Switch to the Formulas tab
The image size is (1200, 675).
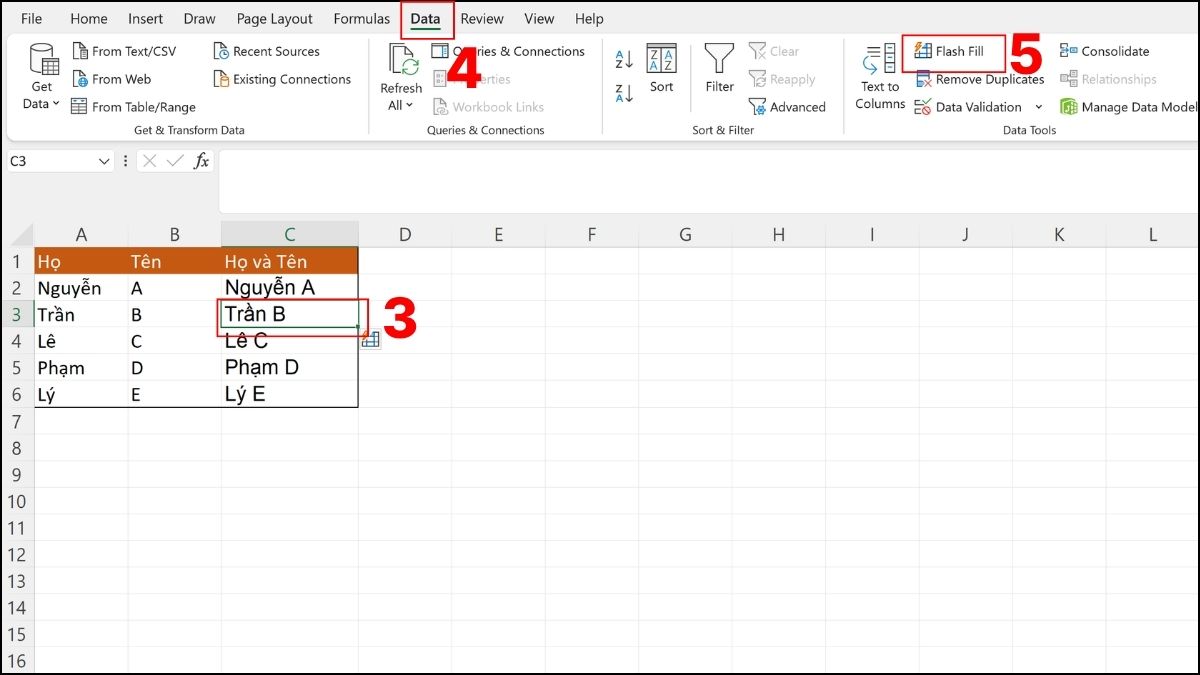362,19
